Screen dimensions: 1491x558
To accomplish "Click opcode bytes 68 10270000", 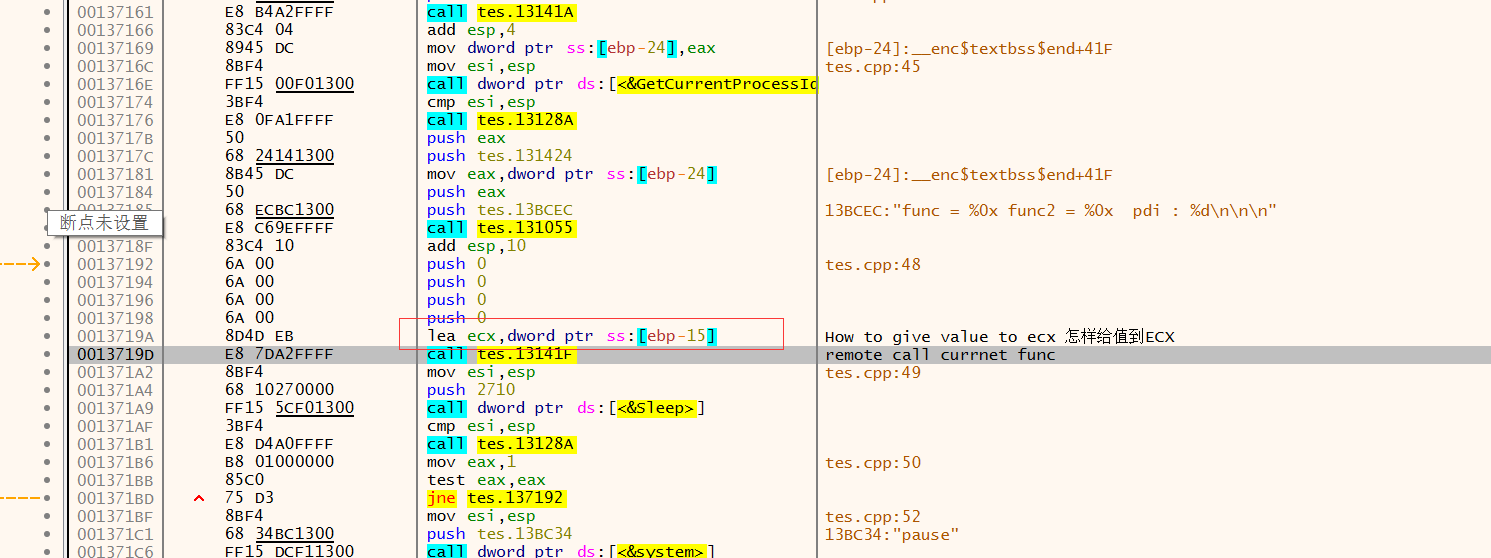I will point(279,390).
